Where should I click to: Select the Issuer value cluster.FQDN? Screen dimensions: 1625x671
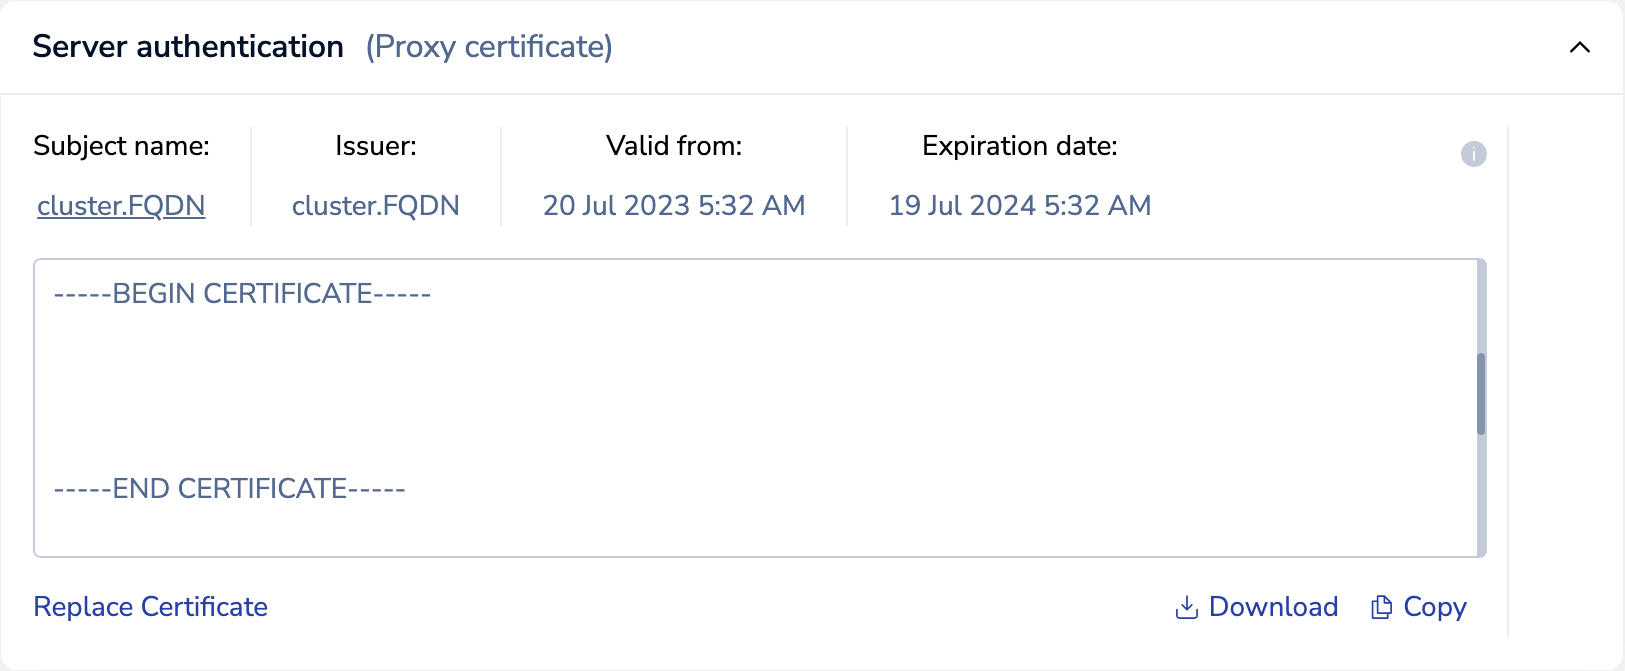[x=375, y=205]
